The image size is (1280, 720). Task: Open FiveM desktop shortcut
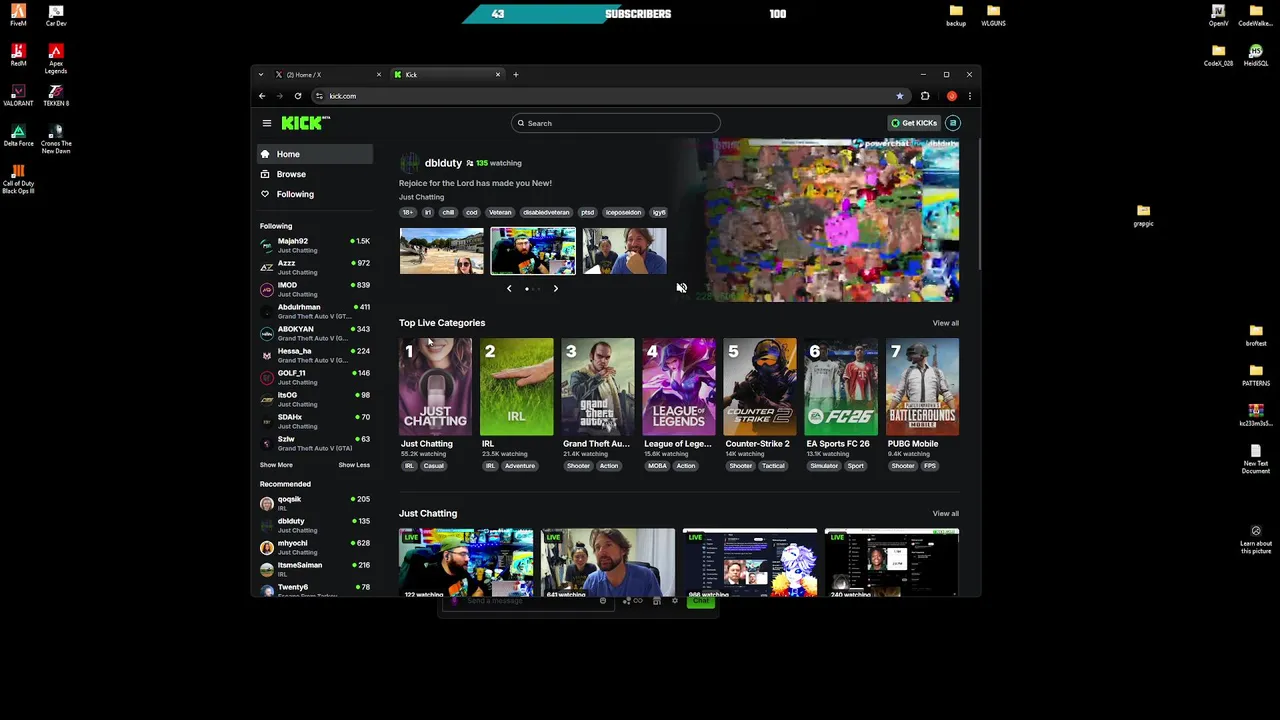point(18,15)
